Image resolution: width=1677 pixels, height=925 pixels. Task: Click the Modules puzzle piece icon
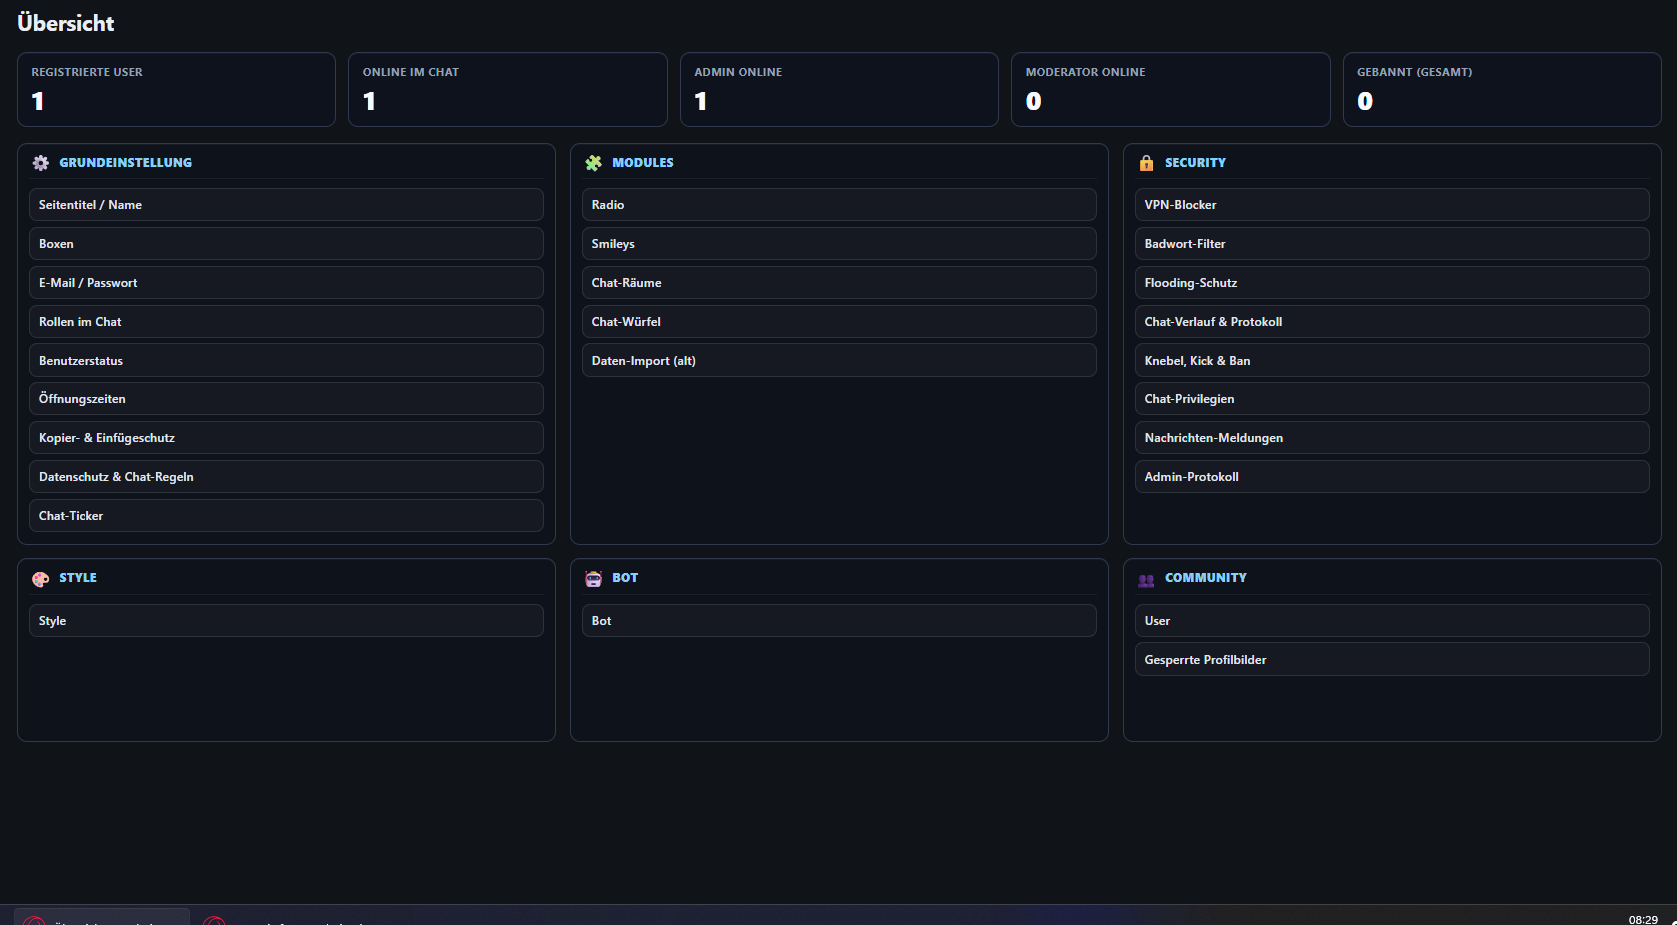pos(593,163)
